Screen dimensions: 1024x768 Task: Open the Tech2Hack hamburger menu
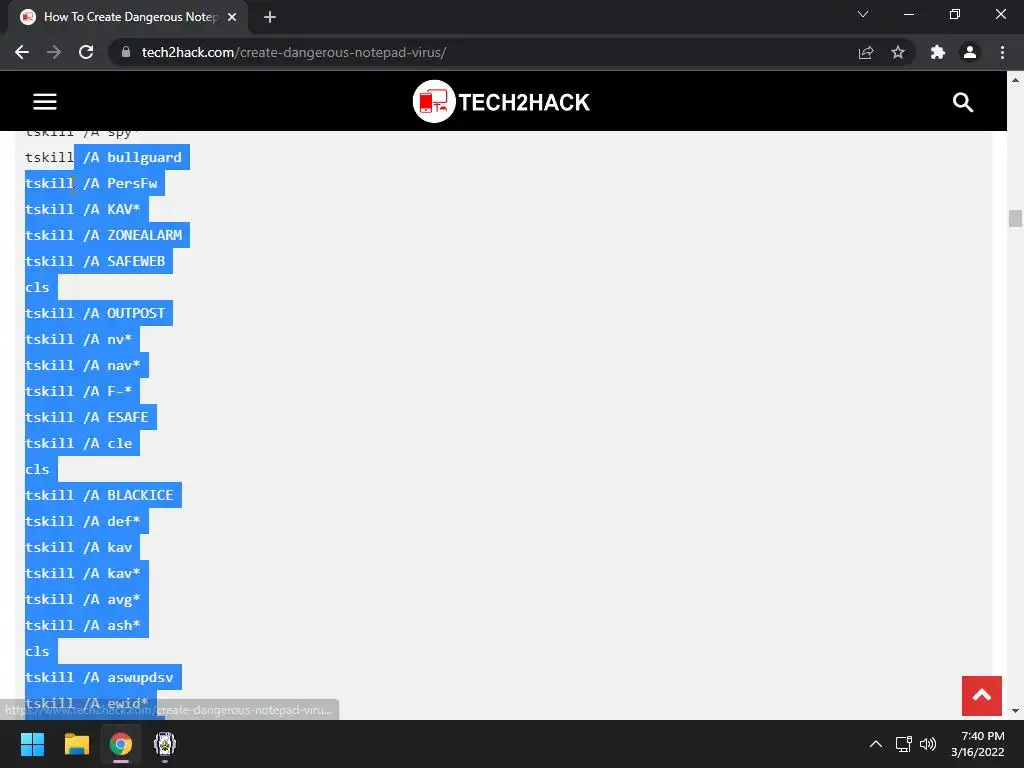click(x=45, y=101)
